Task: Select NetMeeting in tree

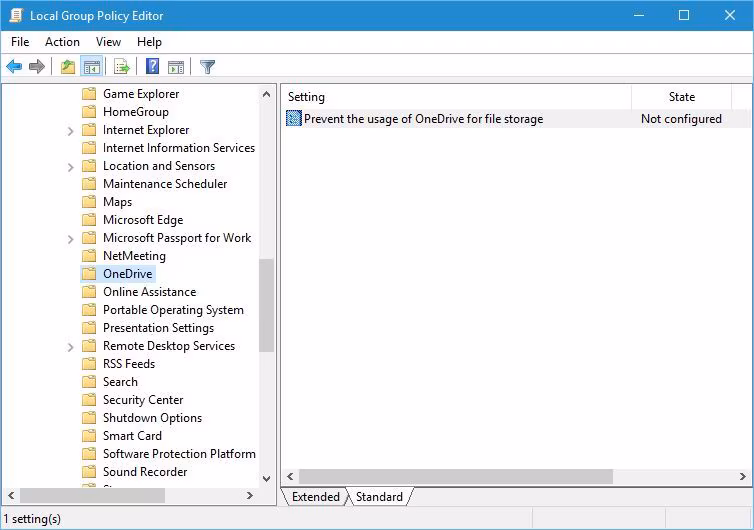Action: pos(134,256)
